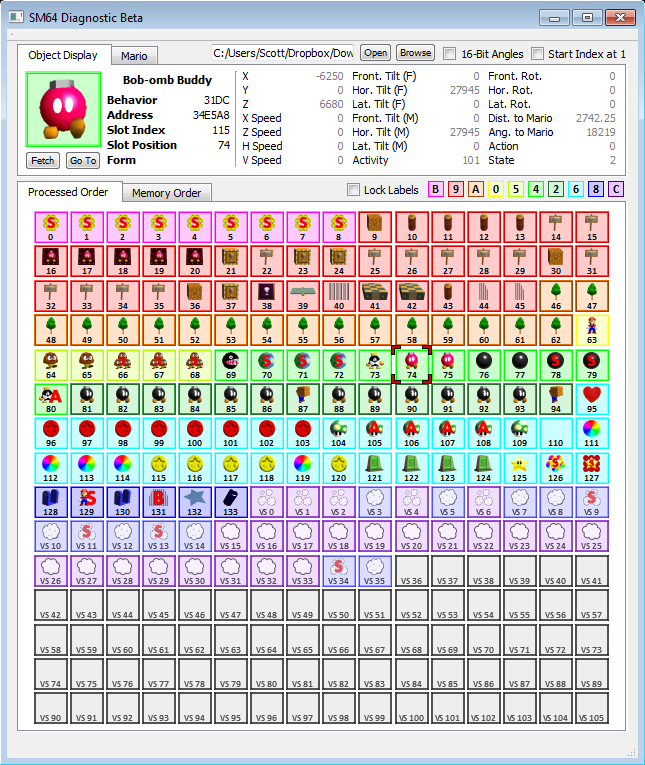Check the Lock Labels checkbox

coord(353,190)
